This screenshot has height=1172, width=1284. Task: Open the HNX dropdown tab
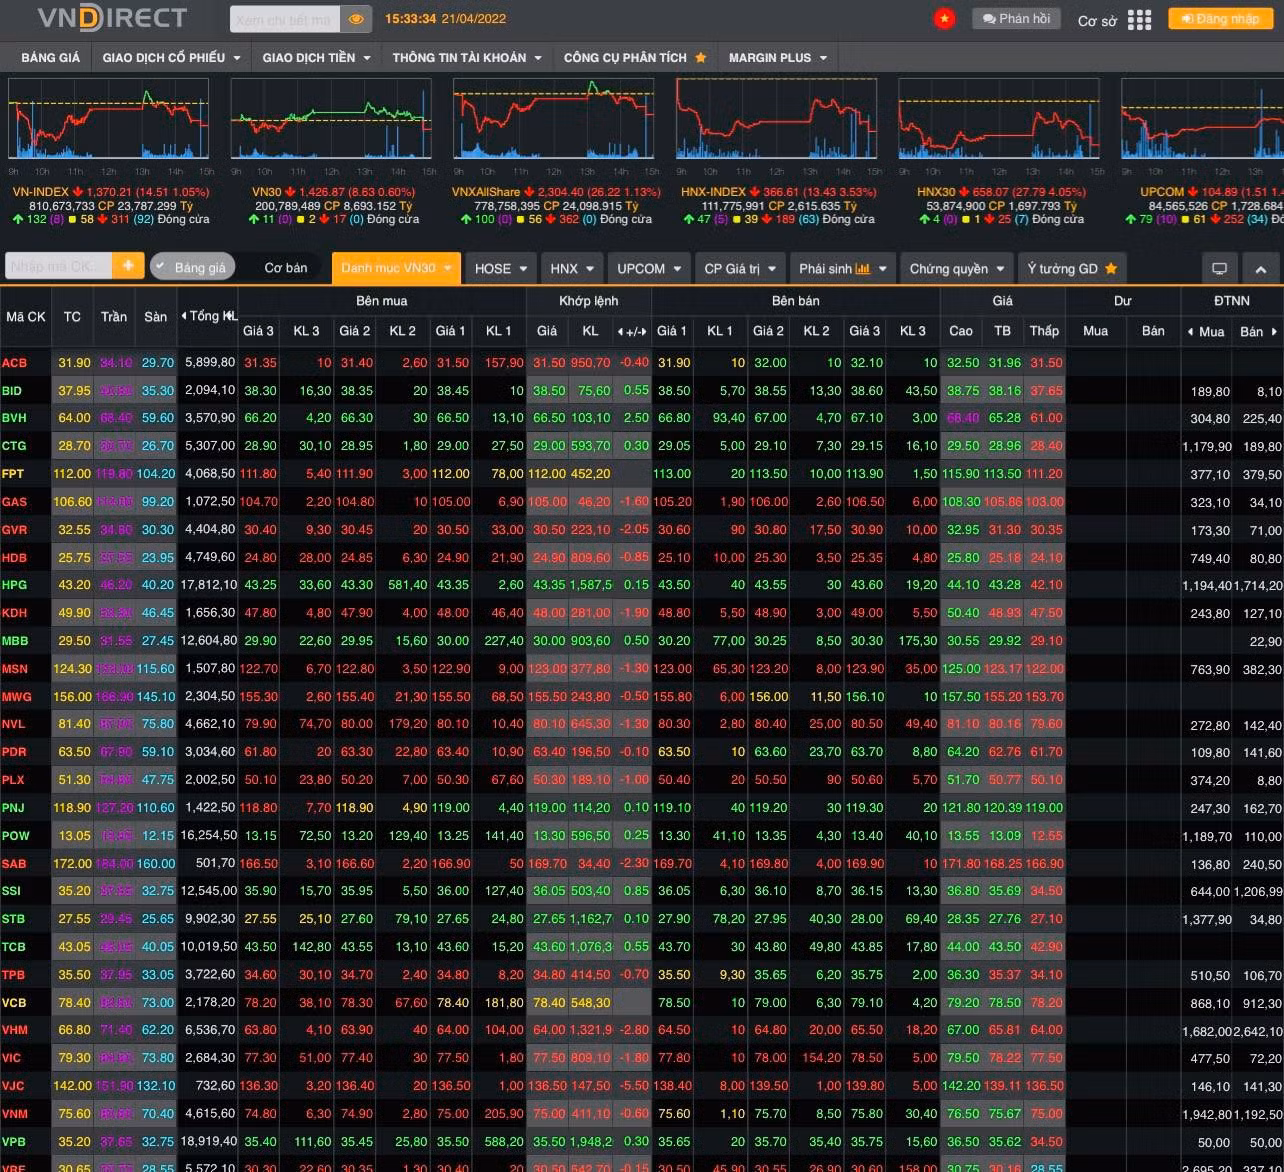(x=573, y=268)
